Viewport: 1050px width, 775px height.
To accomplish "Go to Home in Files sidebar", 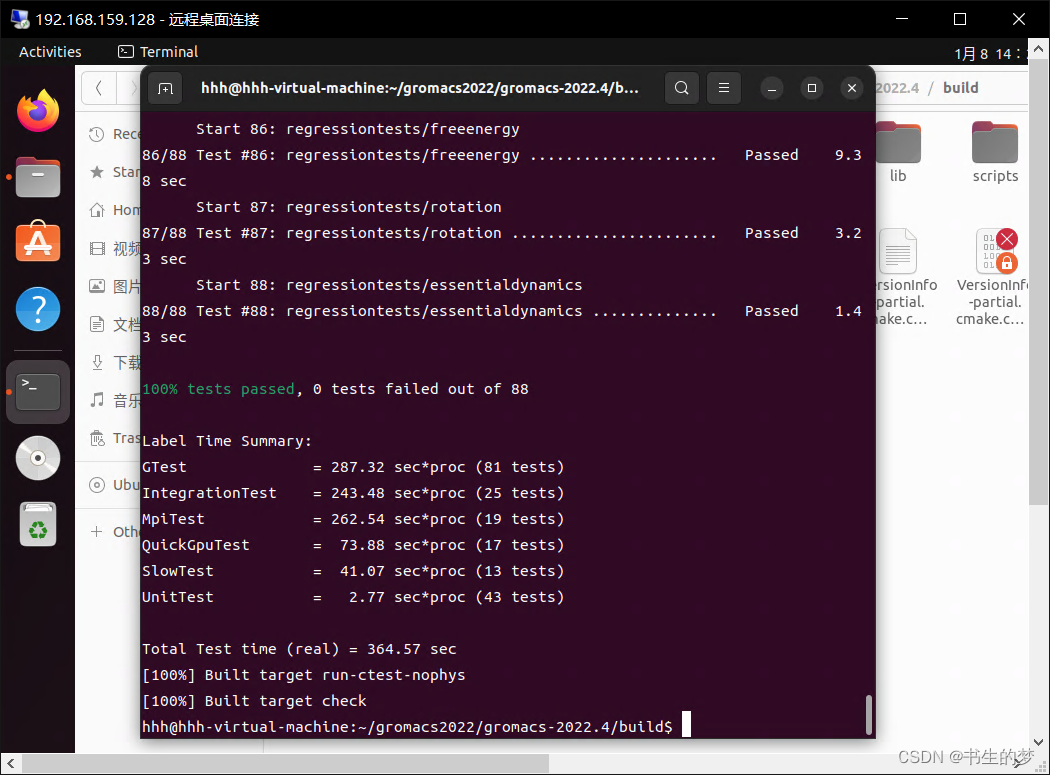I will [x=115, y=210].
